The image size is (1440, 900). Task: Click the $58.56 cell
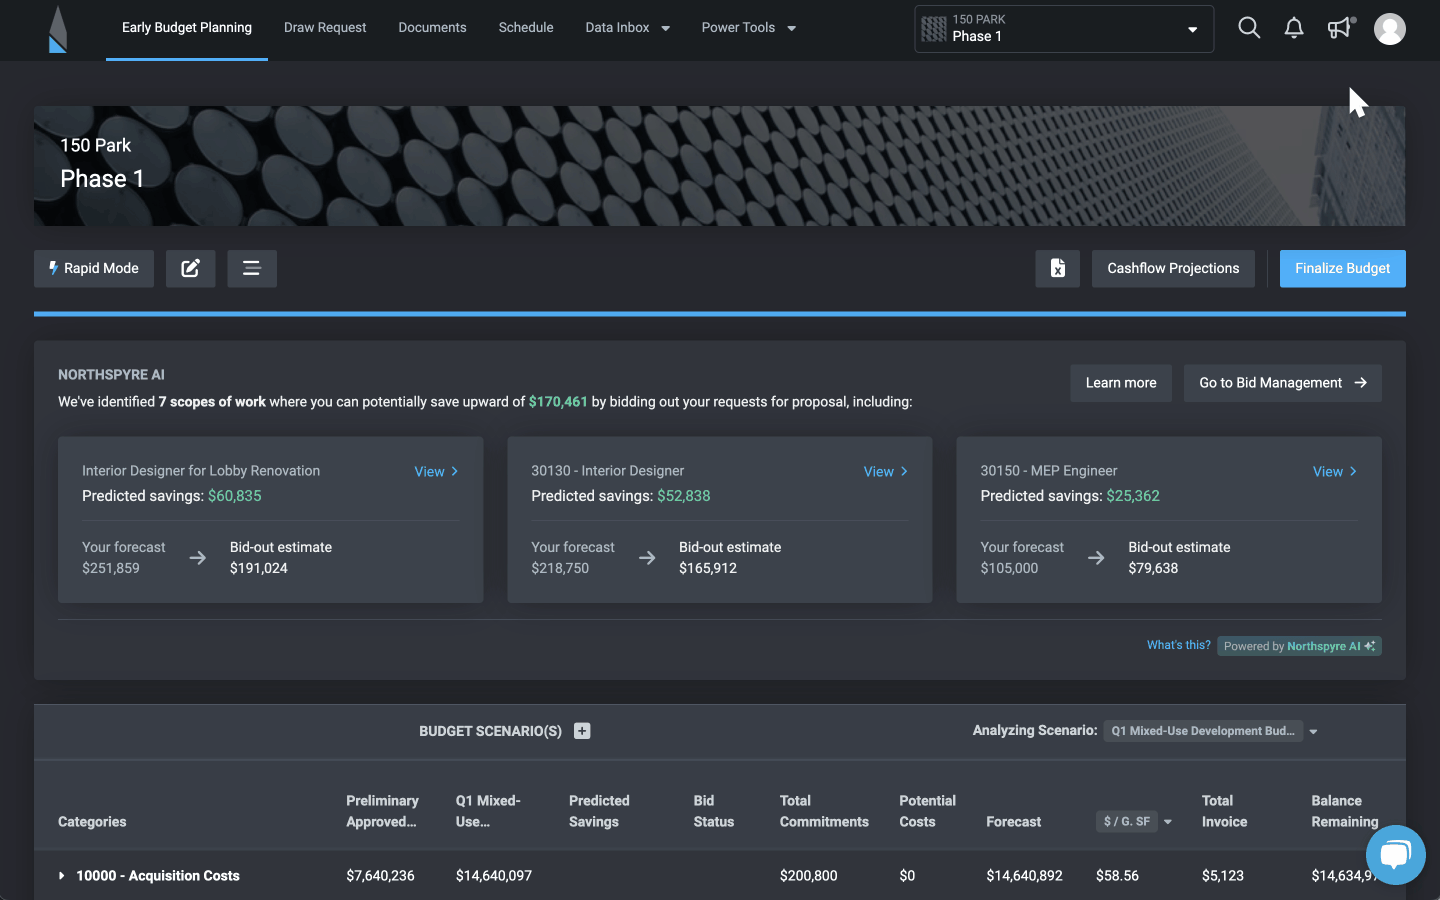[1117, 876]
